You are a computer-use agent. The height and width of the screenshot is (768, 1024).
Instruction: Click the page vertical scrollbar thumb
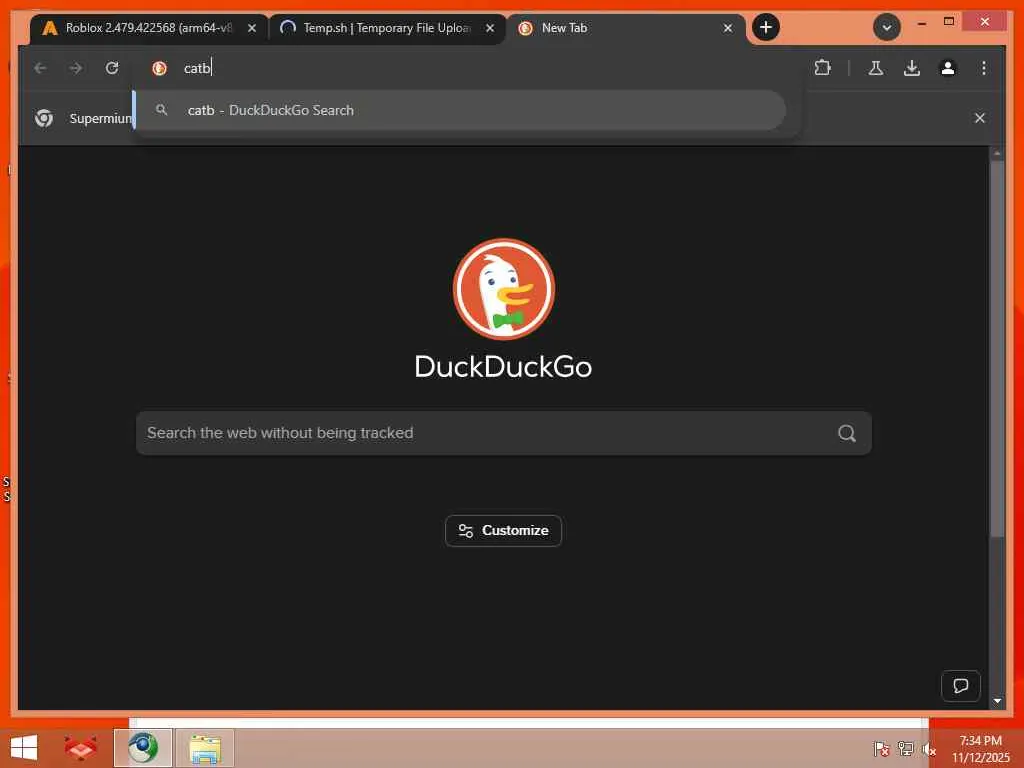997,349
